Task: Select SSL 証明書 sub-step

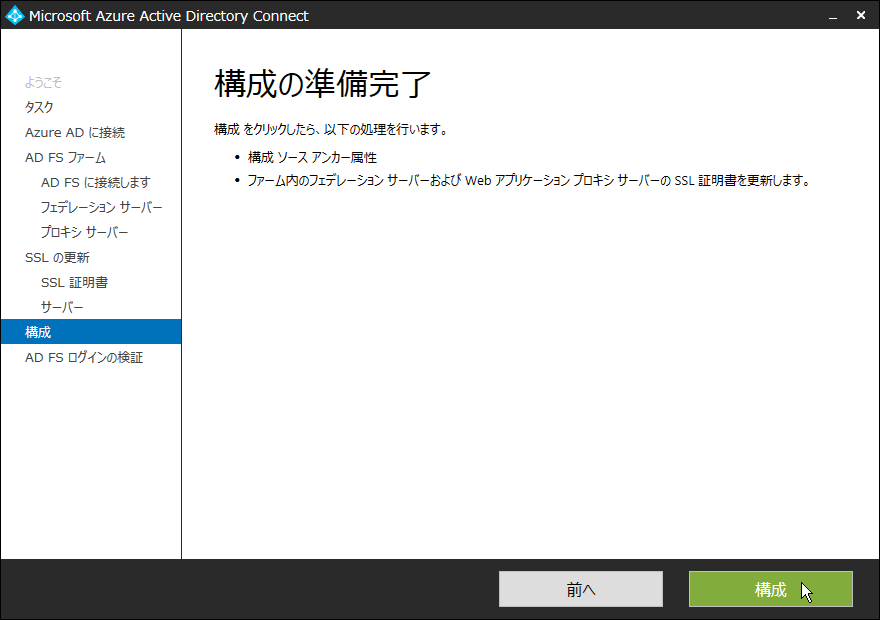Action: [74, 282]
